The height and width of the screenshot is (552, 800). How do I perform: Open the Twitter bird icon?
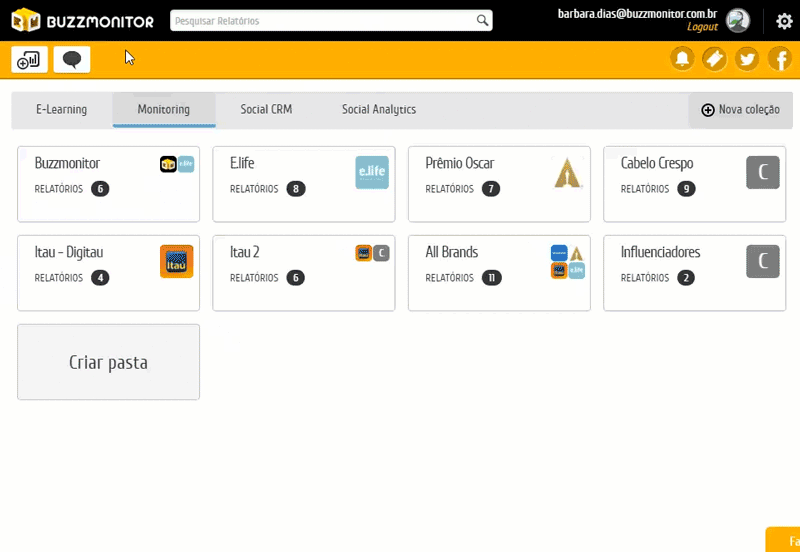click(x=747, y=59)
